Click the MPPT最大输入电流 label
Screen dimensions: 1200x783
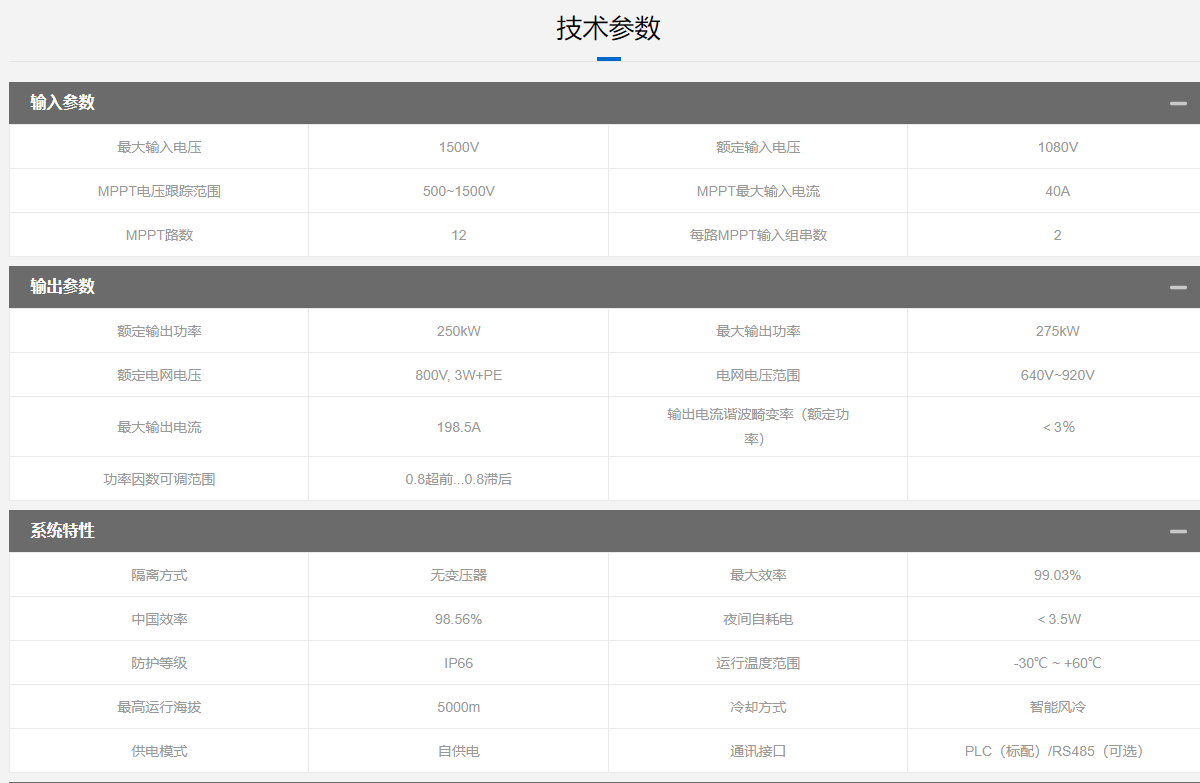click(758, 191)
